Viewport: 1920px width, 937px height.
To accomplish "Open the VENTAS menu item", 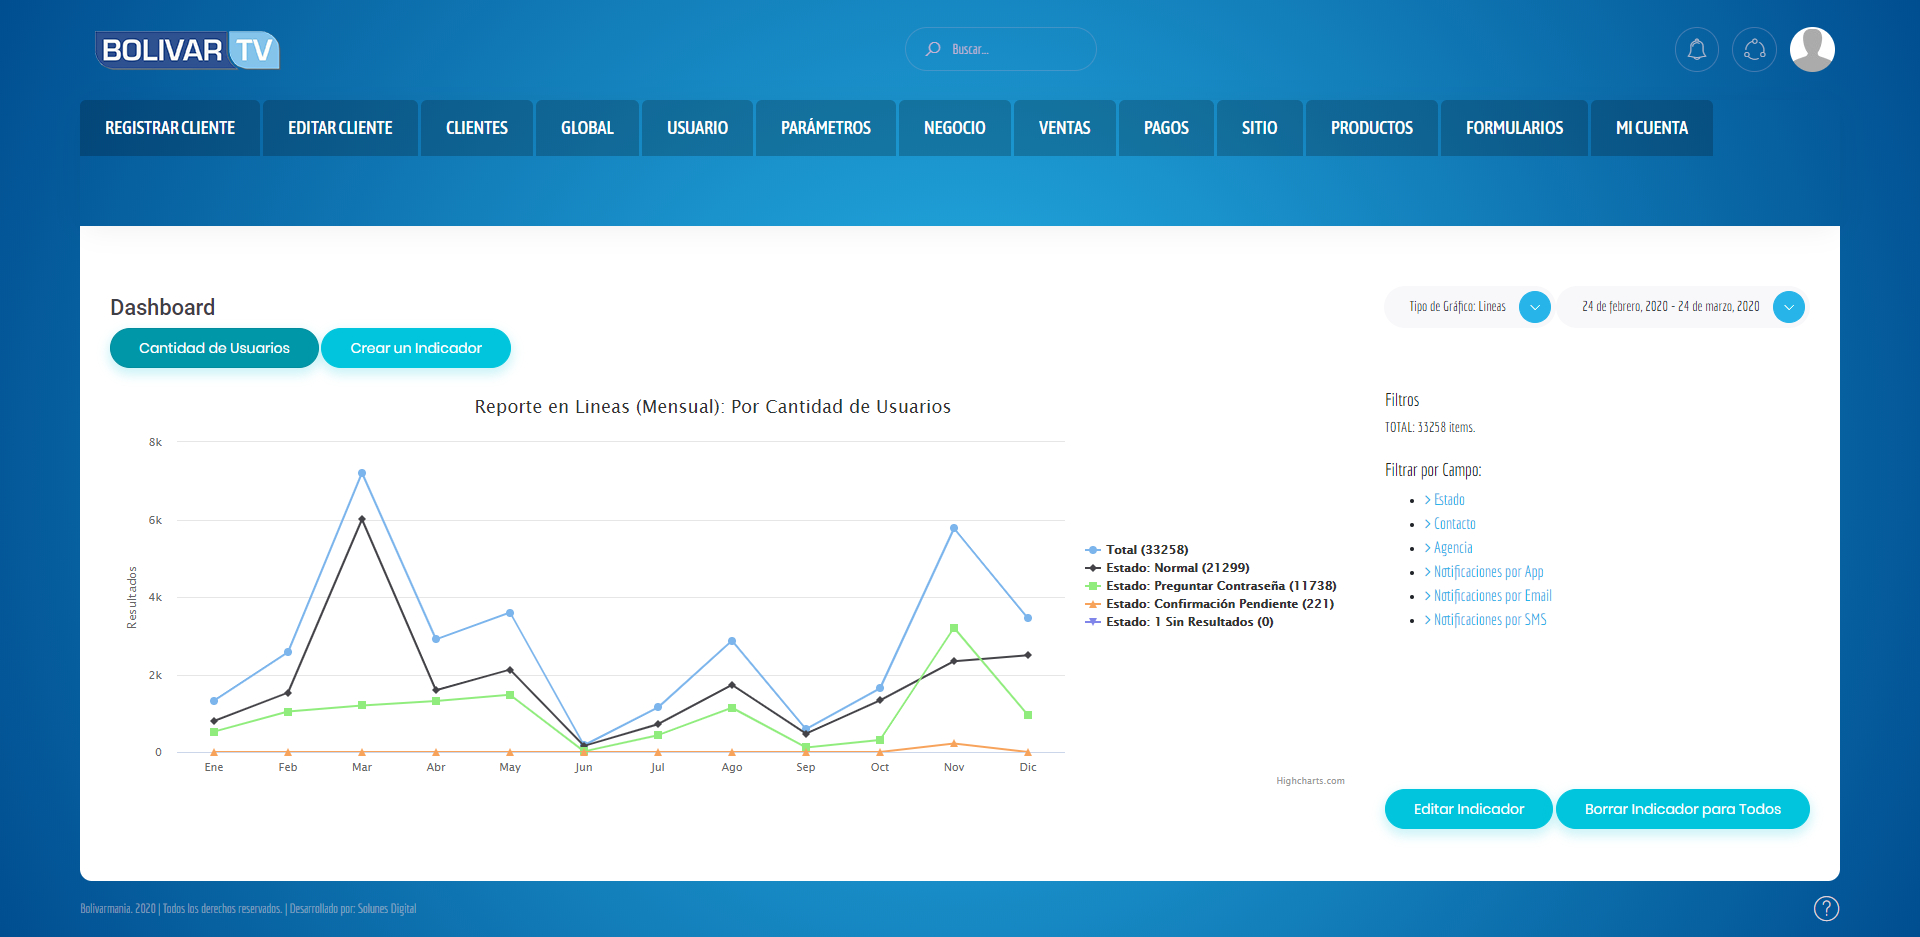I will [x=1064, y=128].
